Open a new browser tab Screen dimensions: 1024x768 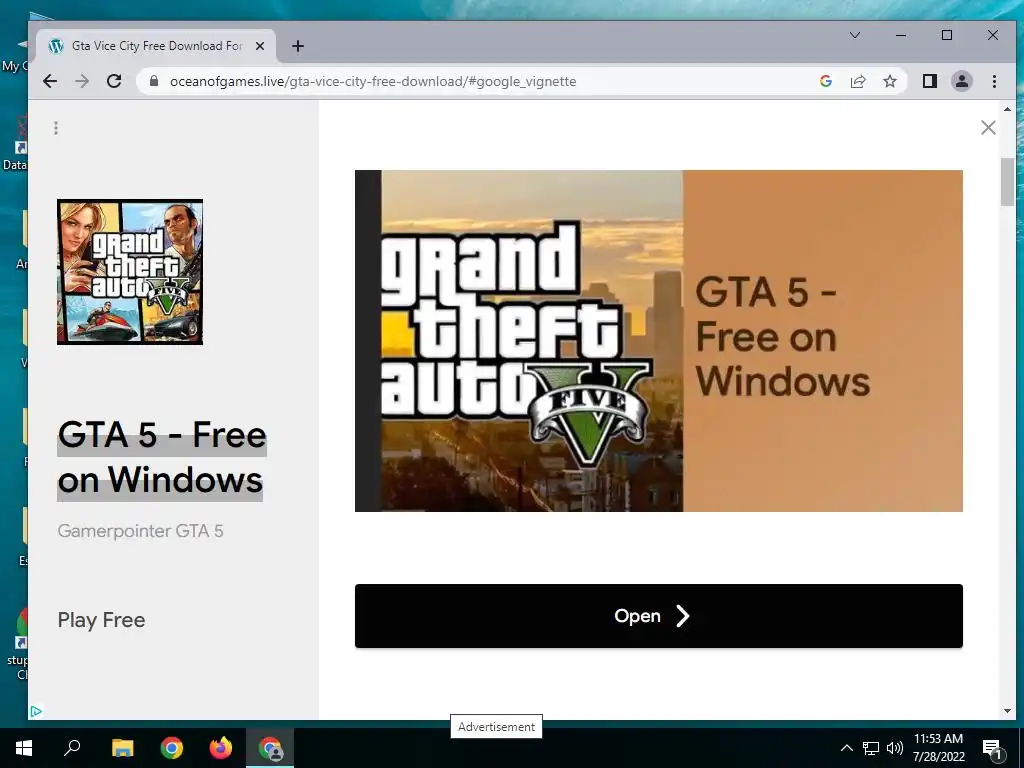298,46
